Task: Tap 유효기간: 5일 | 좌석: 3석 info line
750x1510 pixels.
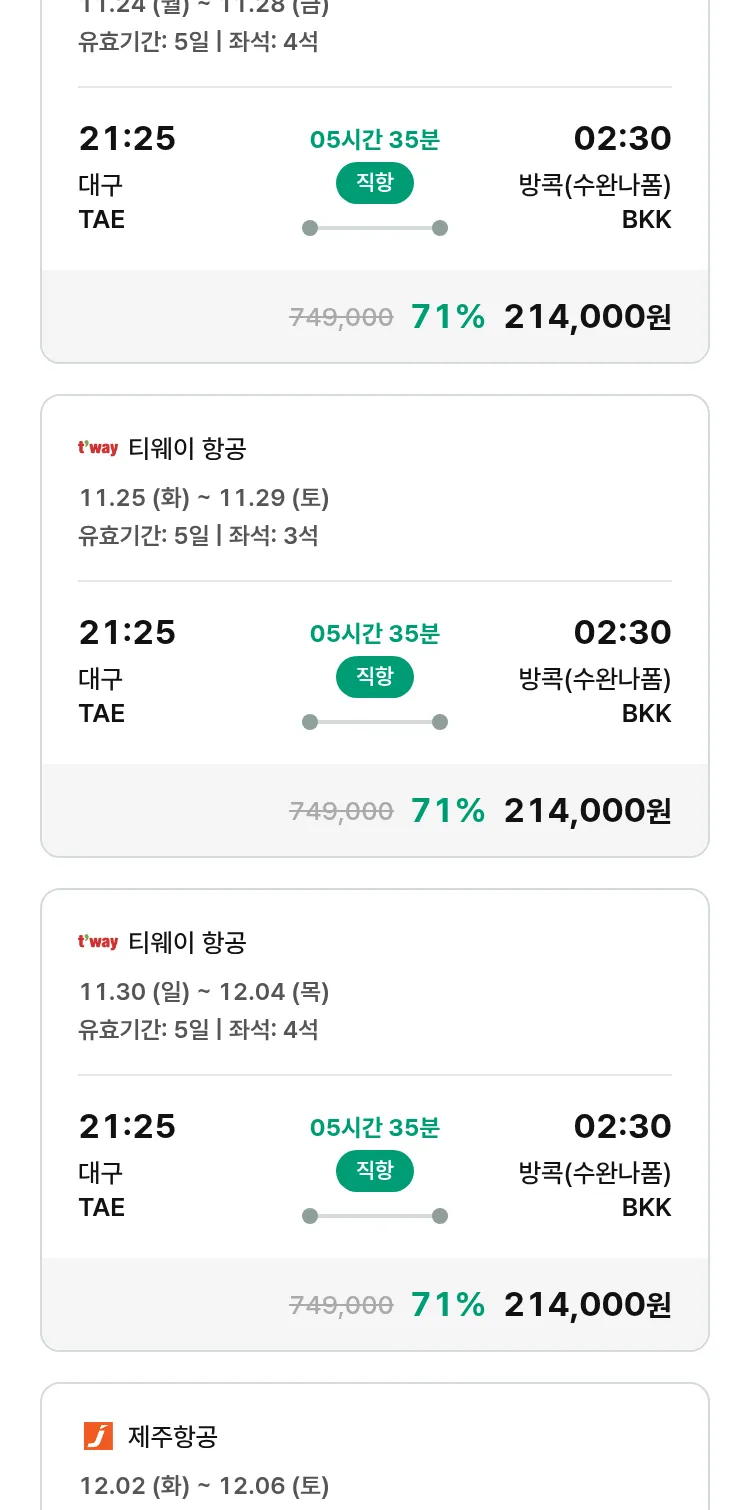Action: 198,535
